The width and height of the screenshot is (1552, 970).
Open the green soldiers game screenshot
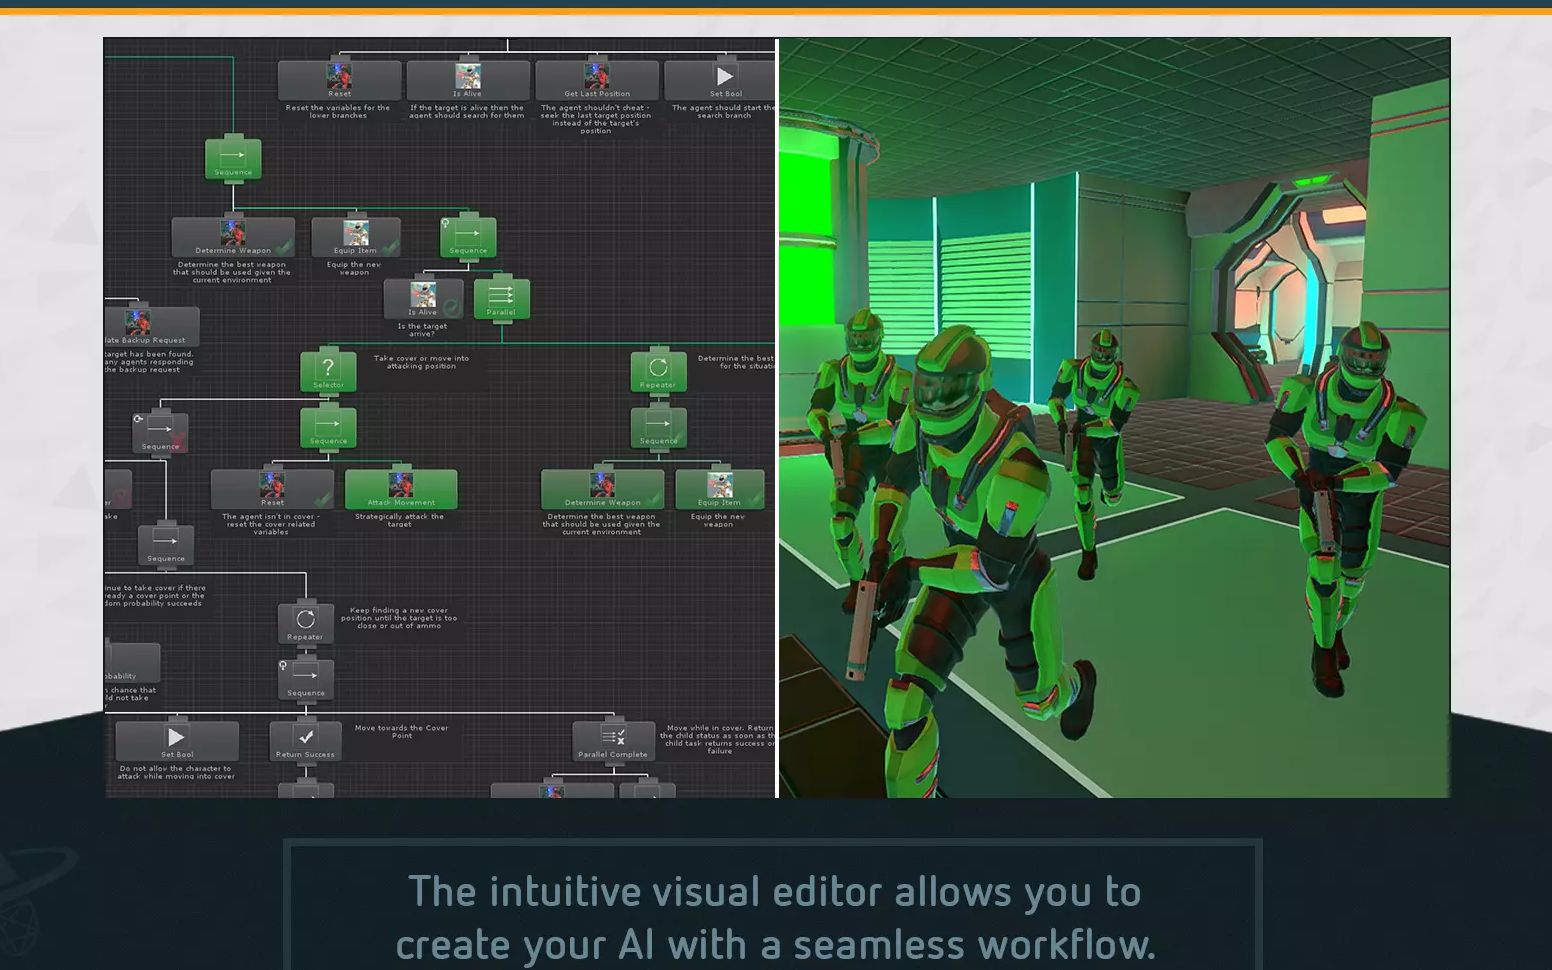(1114, 417)
